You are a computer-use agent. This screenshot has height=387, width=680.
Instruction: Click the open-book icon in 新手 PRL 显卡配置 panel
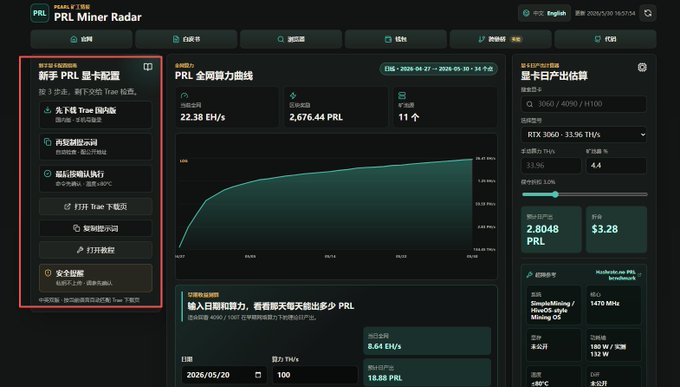click(148, 67)
